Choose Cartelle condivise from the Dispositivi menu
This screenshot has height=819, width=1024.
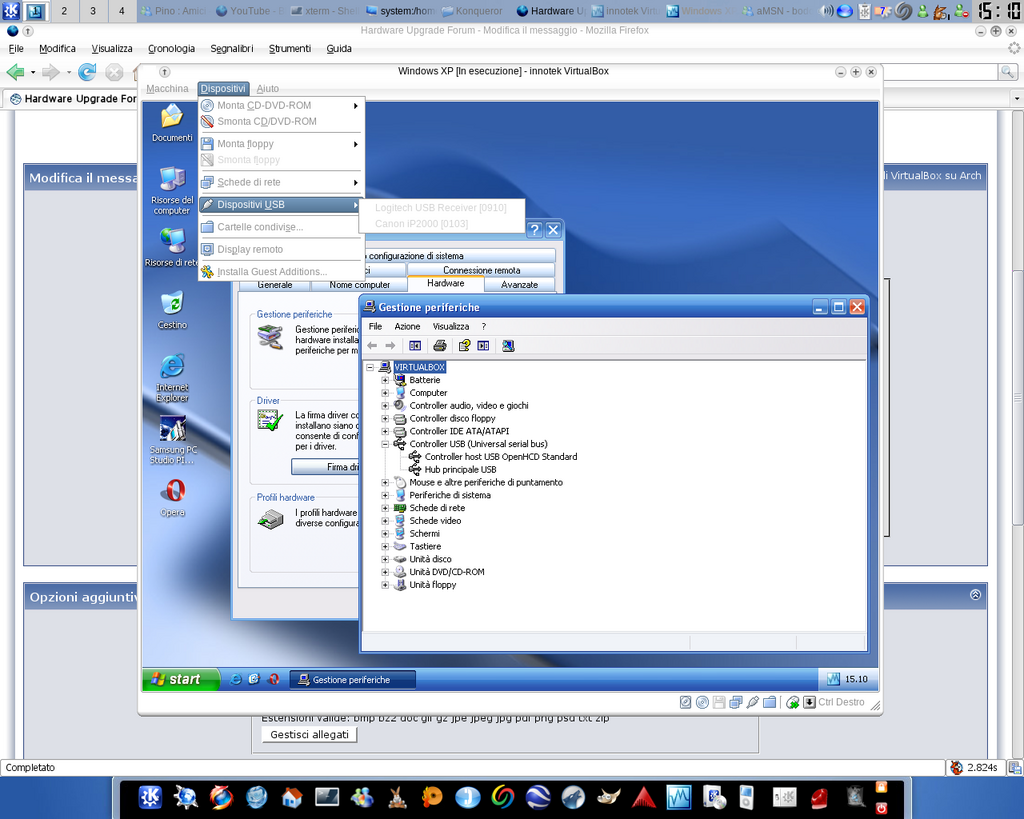pyautogui.click(x=260, y=227)
